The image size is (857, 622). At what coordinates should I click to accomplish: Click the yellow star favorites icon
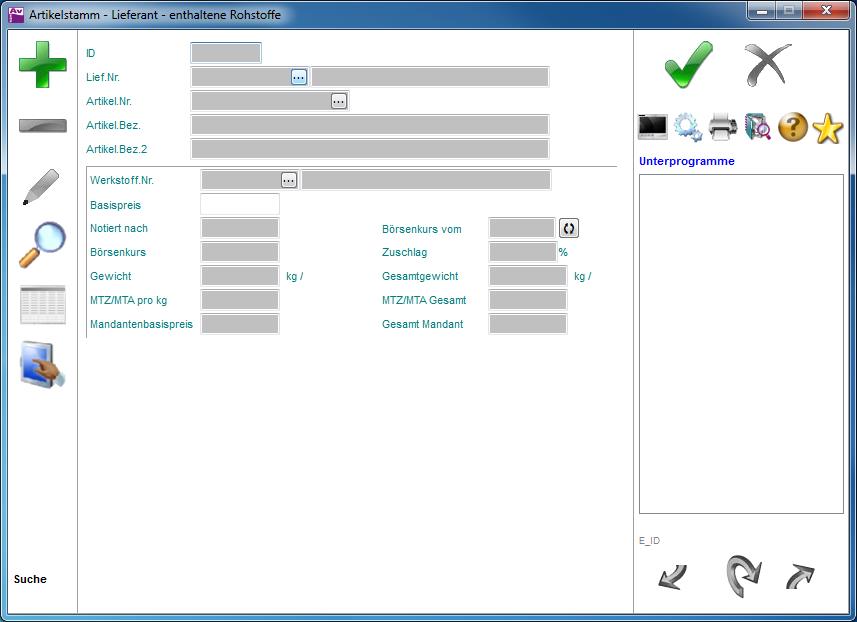(828, 128)
